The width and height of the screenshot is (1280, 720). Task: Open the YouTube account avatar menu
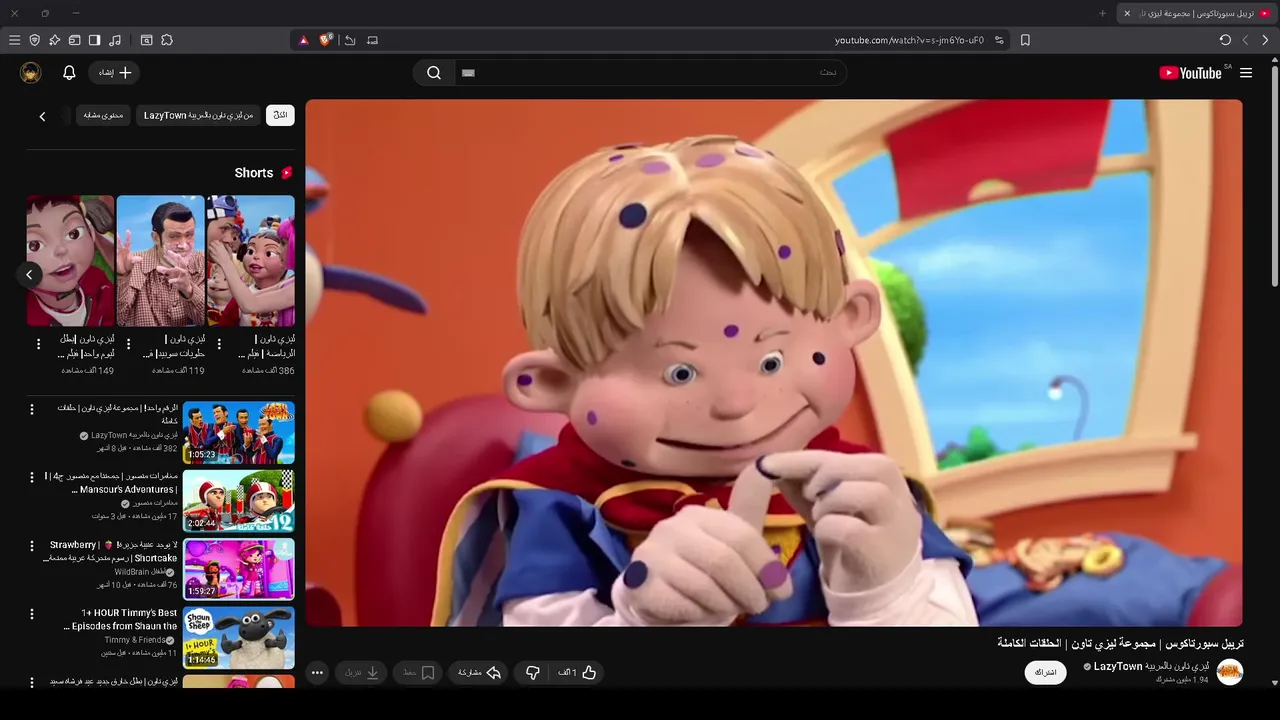click(x=31, y=72)
